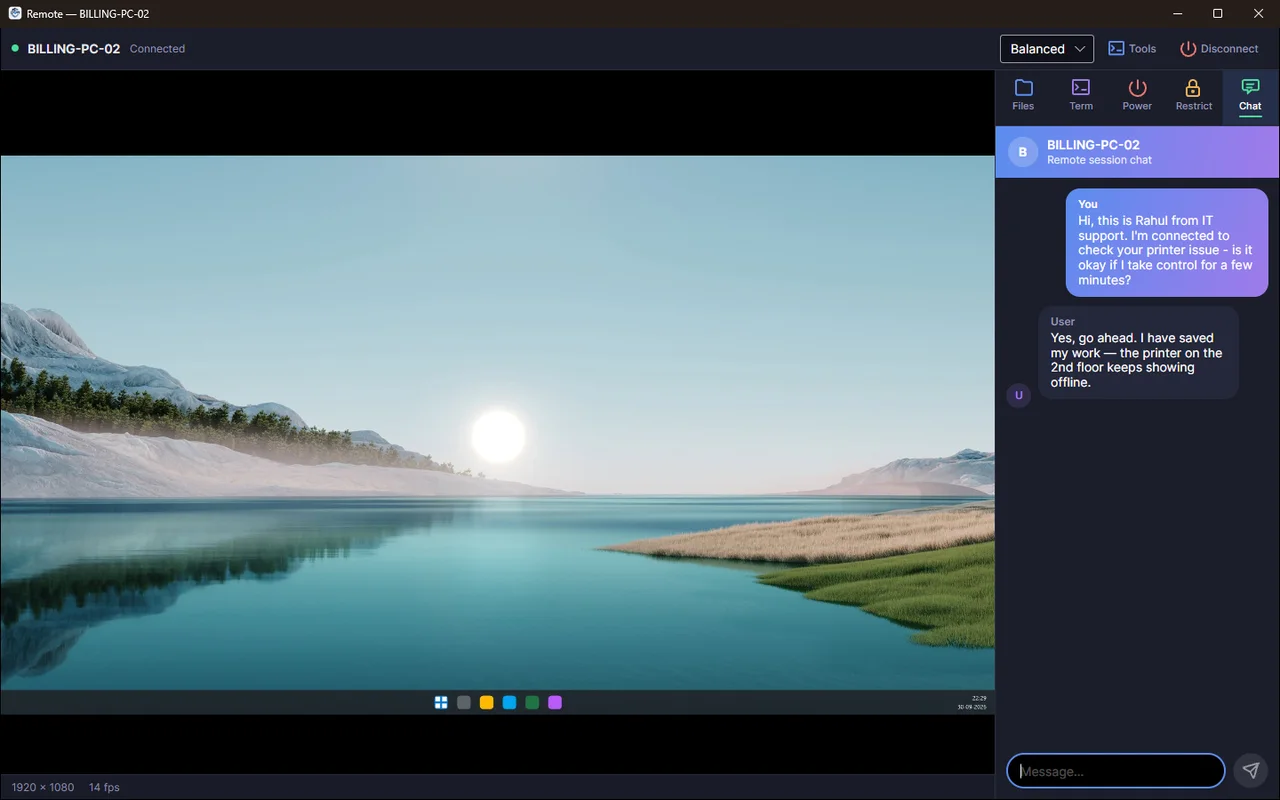Open the remote Windows Start menu

tap(441, 703)
